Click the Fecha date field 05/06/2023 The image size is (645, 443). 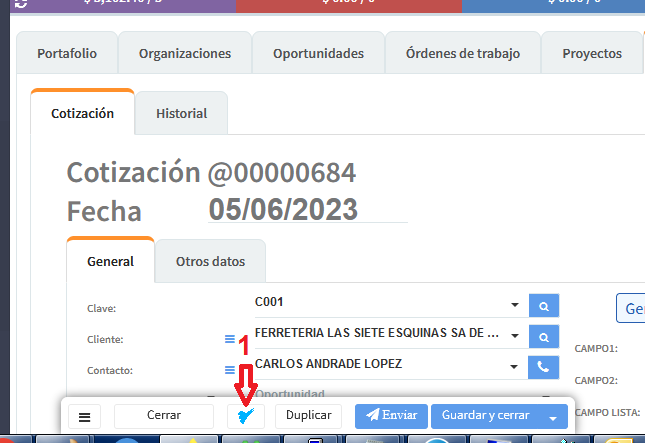pyautogui.click(x=308, y=209)
